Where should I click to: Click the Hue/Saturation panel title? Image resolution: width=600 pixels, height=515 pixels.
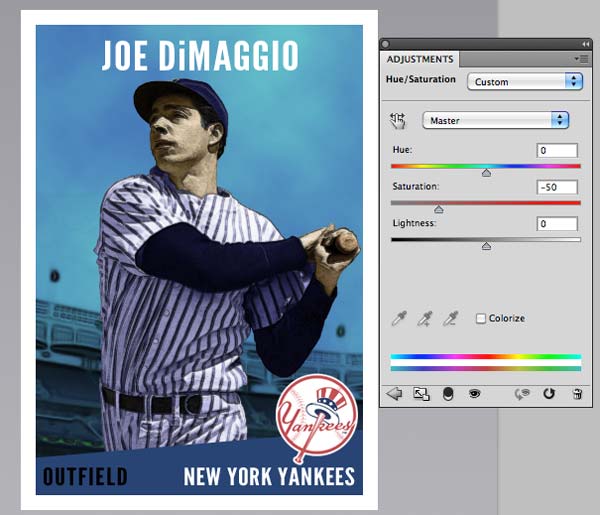(x=421, y=79)
